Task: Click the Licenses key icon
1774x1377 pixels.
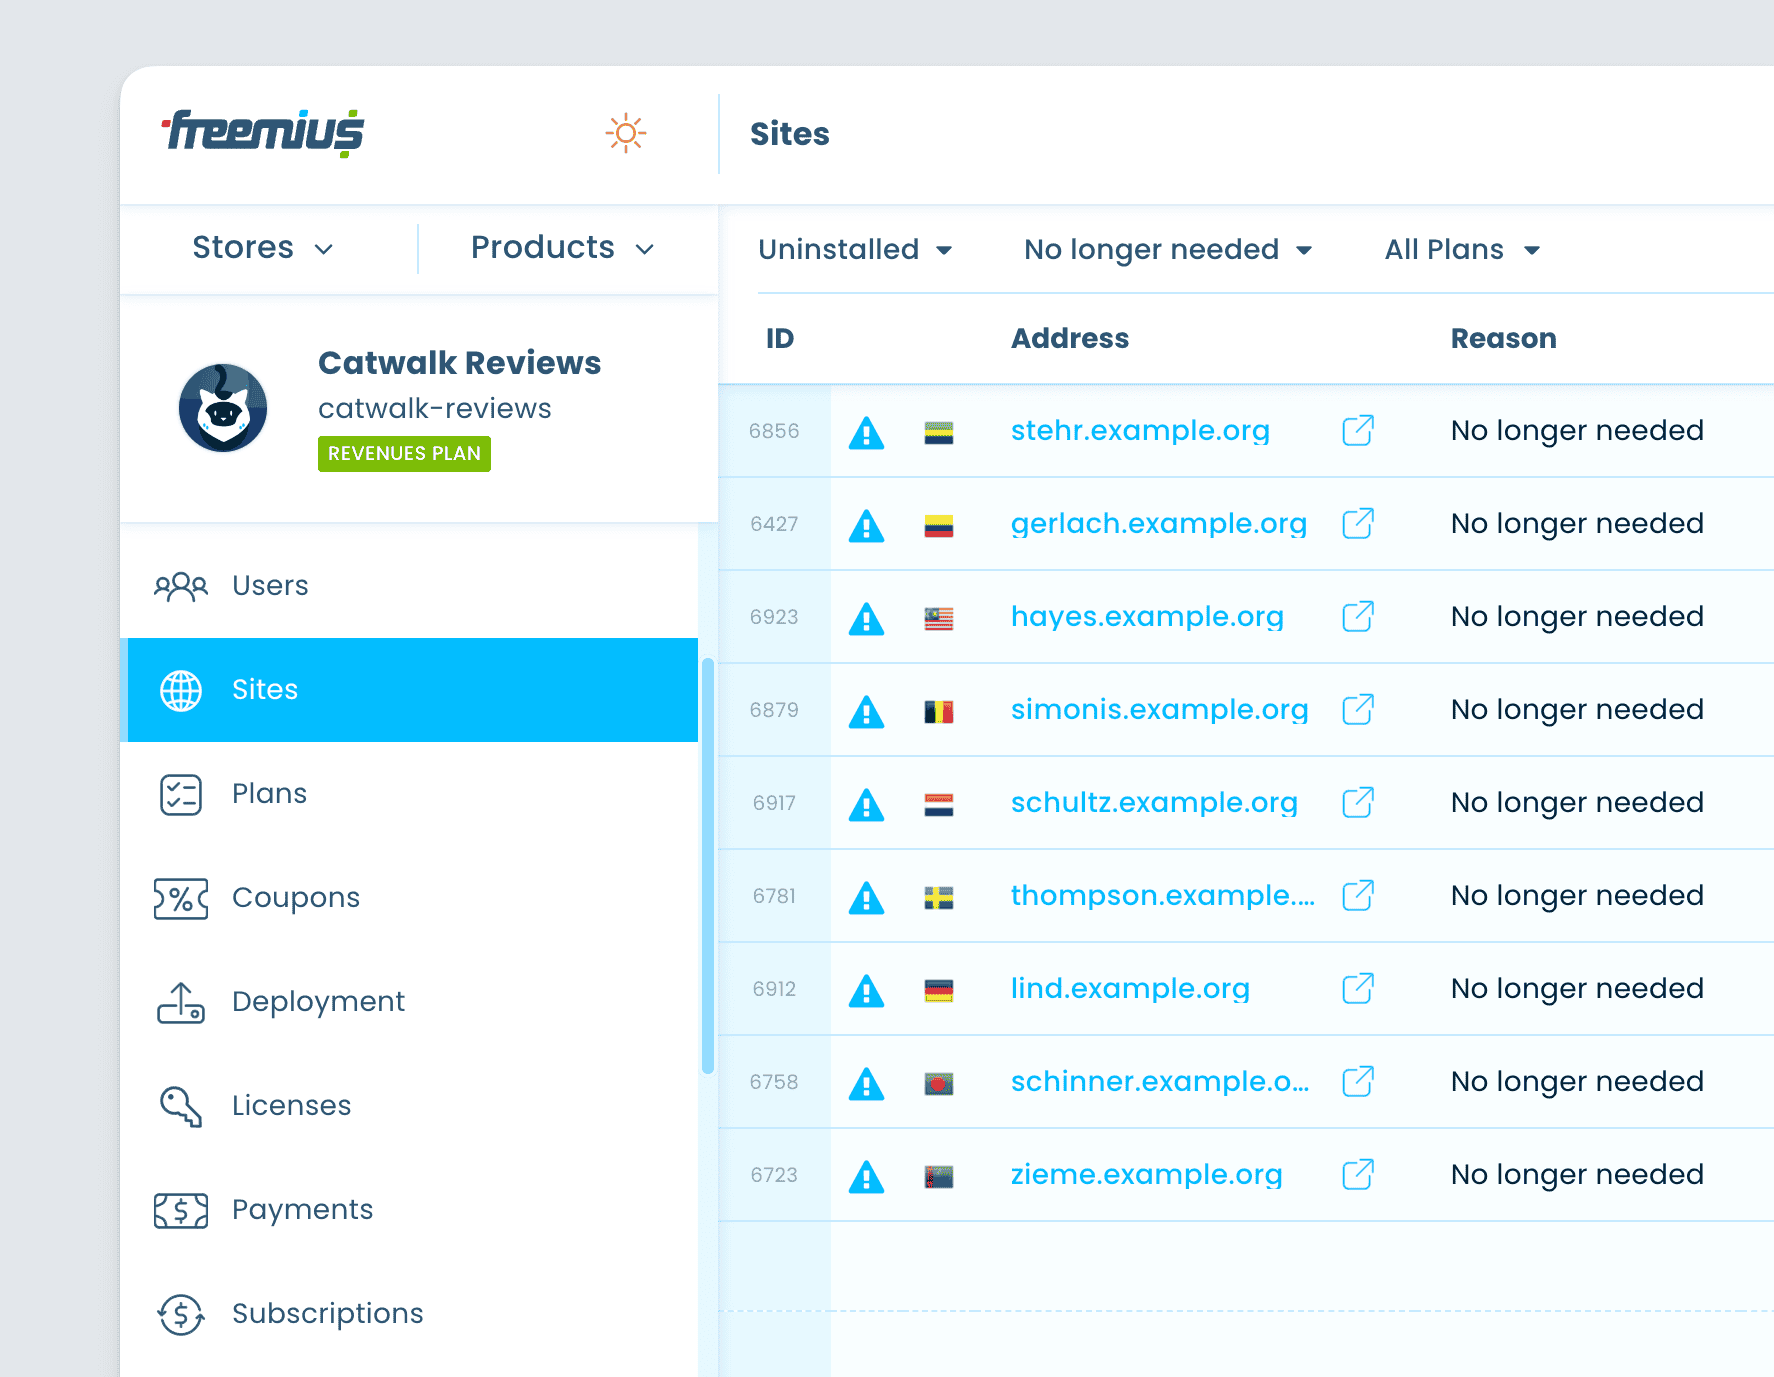Action: tap(181, 1106)
